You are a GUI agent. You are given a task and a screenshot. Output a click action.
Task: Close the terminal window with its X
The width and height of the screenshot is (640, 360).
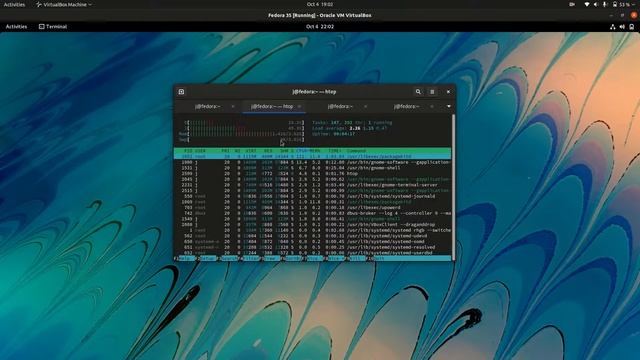click(x=448, y=92)
